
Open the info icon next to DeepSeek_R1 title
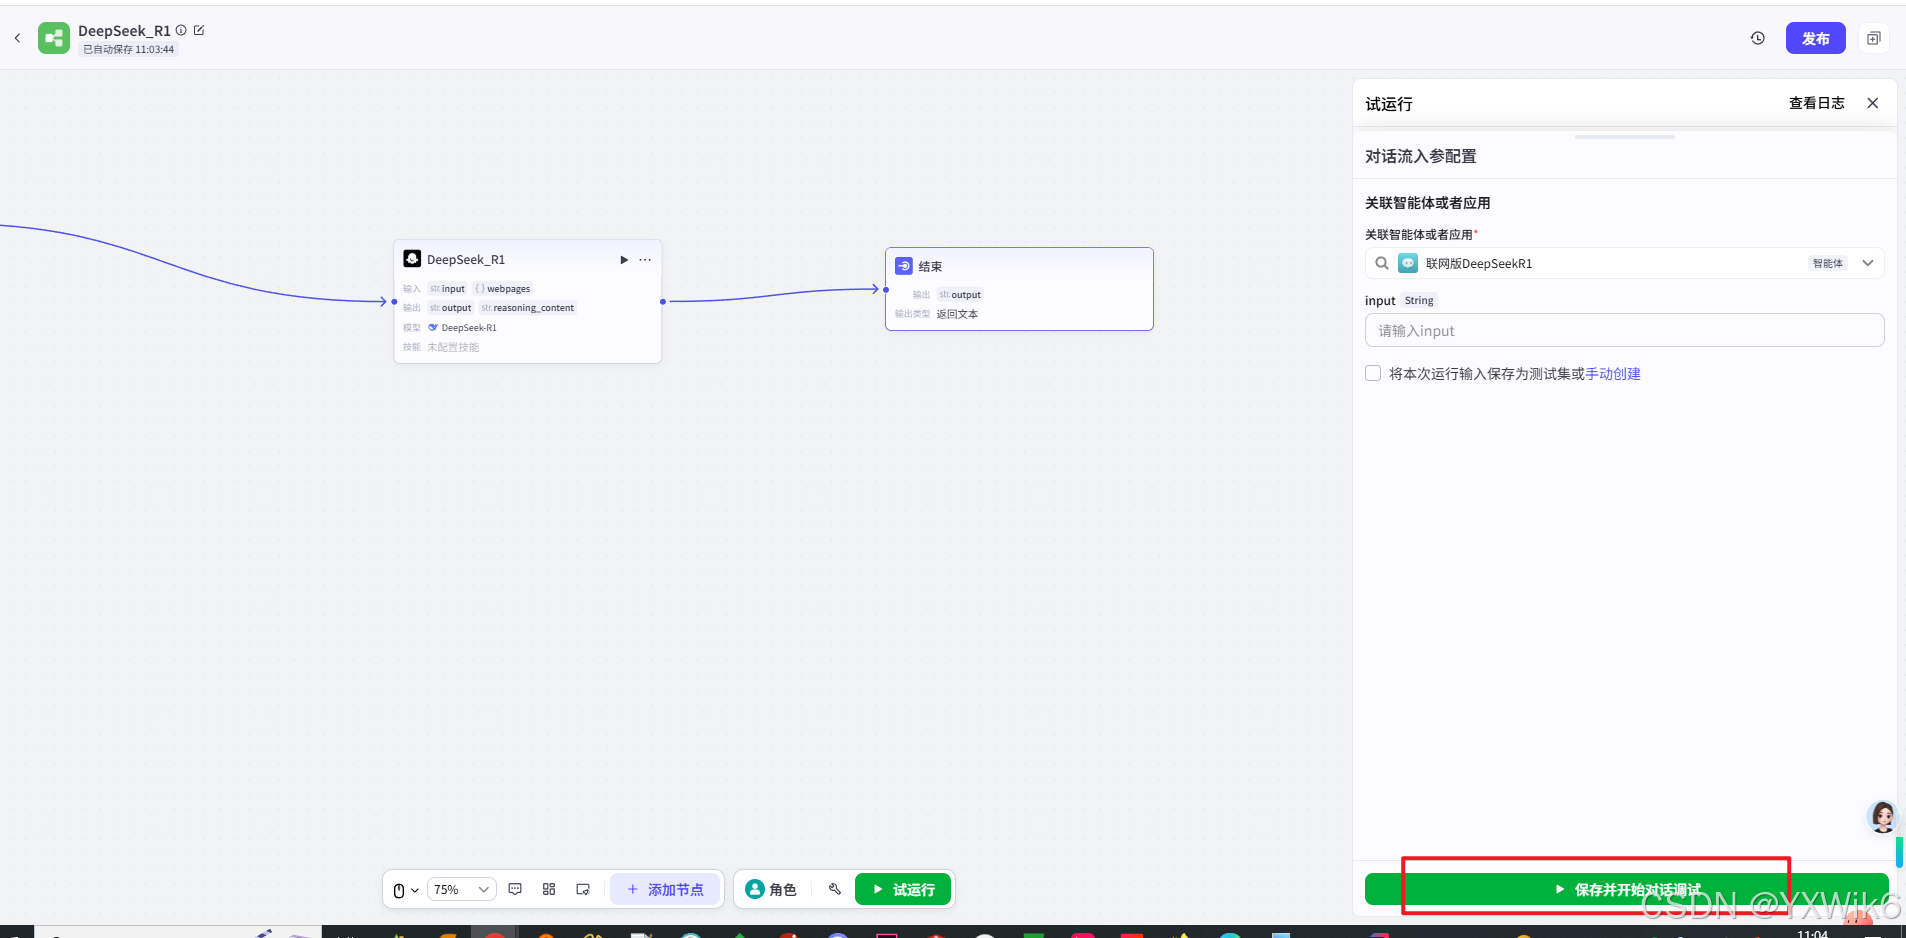pos(181,30)
